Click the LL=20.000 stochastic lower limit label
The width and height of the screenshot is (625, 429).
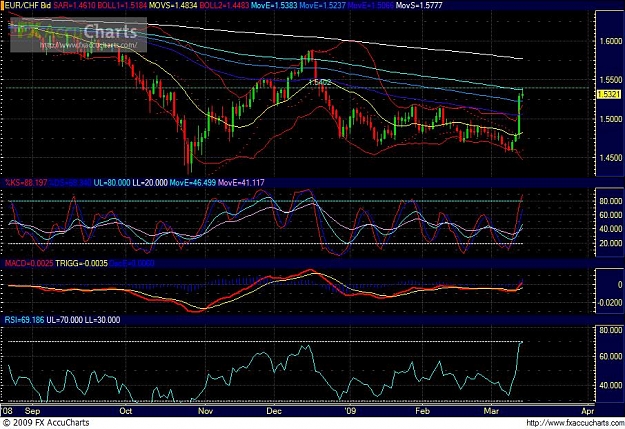(x=150, y=183)
